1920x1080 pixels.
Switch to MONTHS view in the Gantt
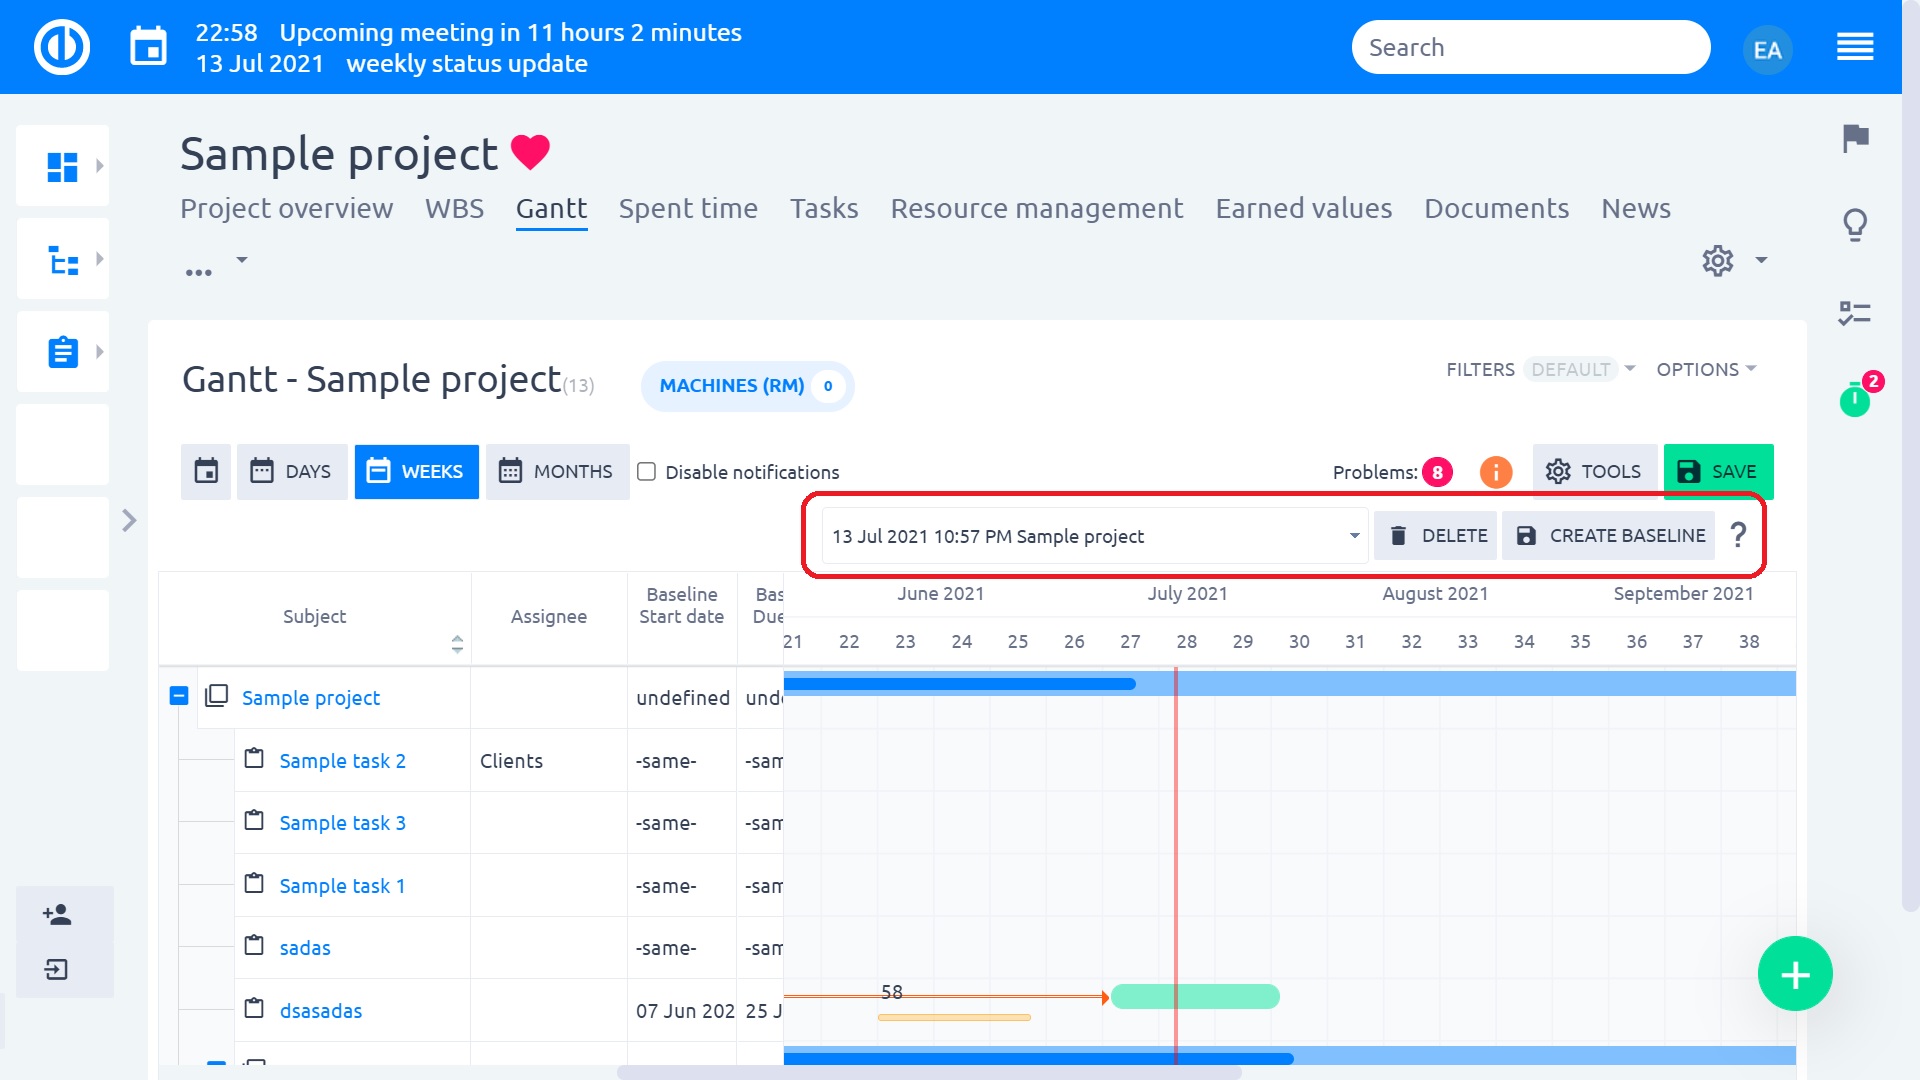point(557,471)
